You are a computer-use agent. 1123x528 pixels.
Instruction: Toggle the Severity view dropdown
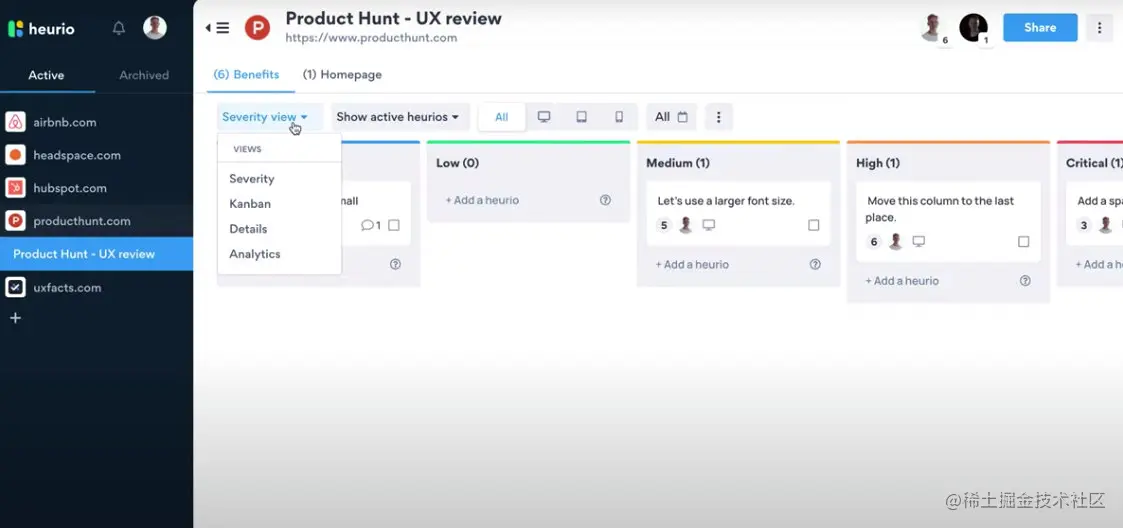point(265,117)
